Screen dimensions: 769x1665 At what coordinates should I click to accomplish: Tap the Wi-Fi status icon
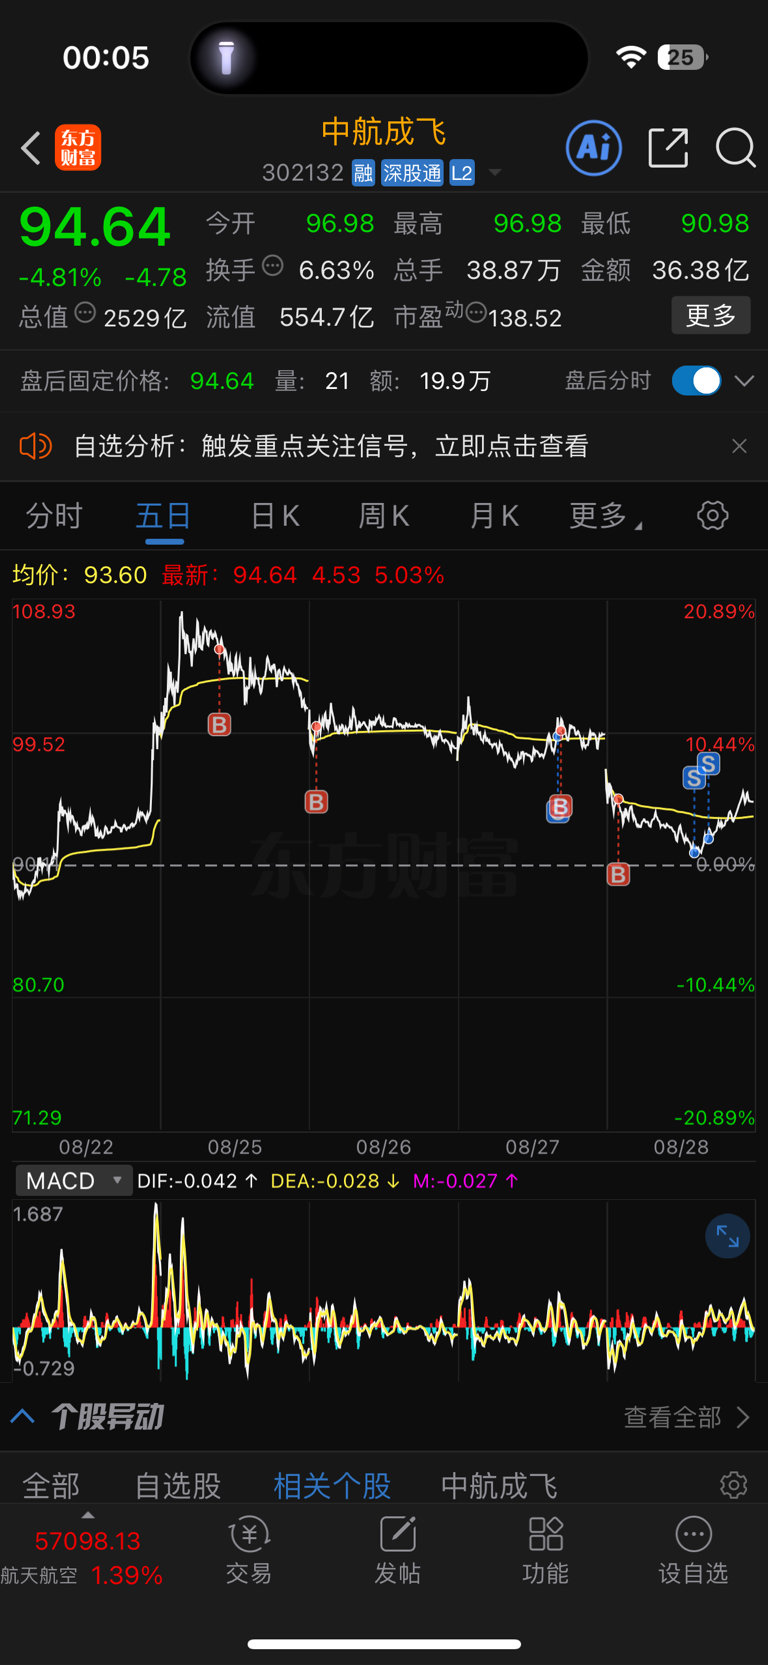630,57
